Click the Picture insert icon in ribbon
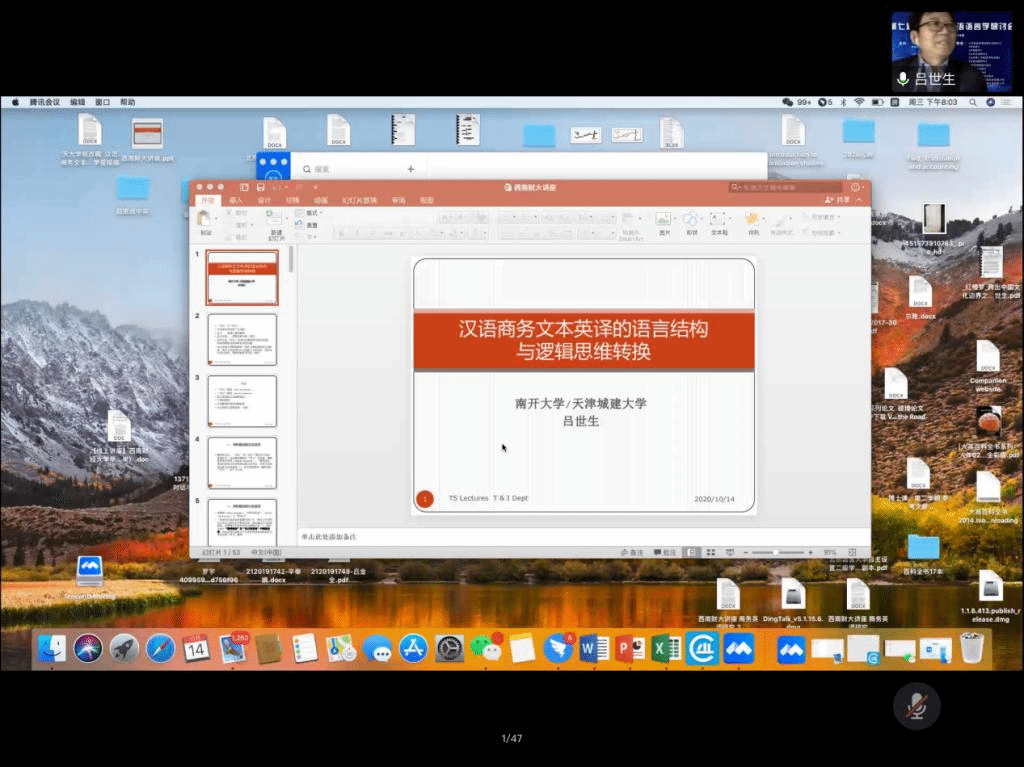The width and height of the screenshot is (1024, 767). (x=663, y=219)
